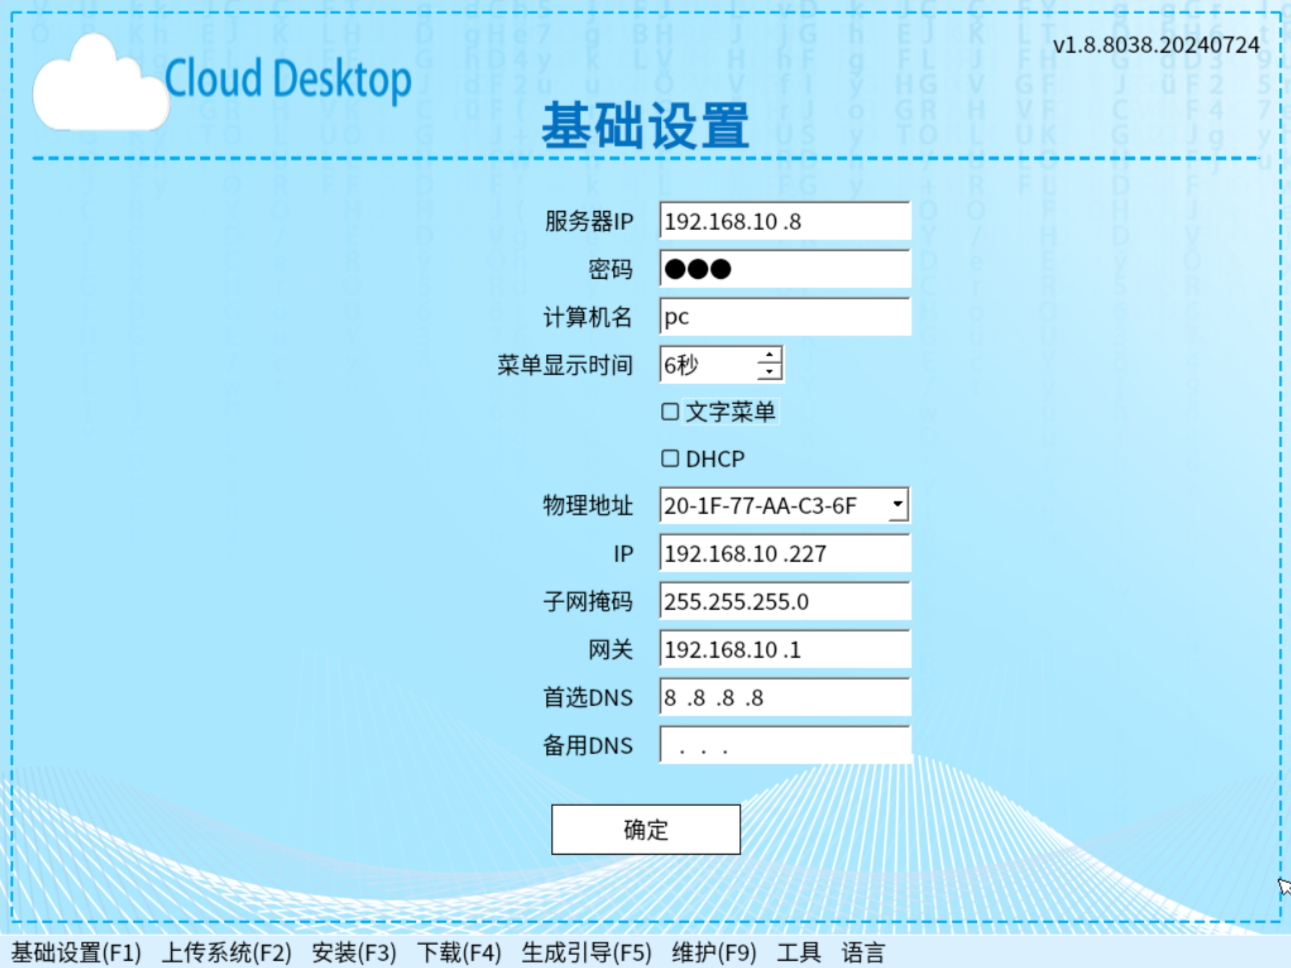This screenshot has width=1291, height=968.
Task: Click the 备用DNS label
Action: click(x=588, y=745)
